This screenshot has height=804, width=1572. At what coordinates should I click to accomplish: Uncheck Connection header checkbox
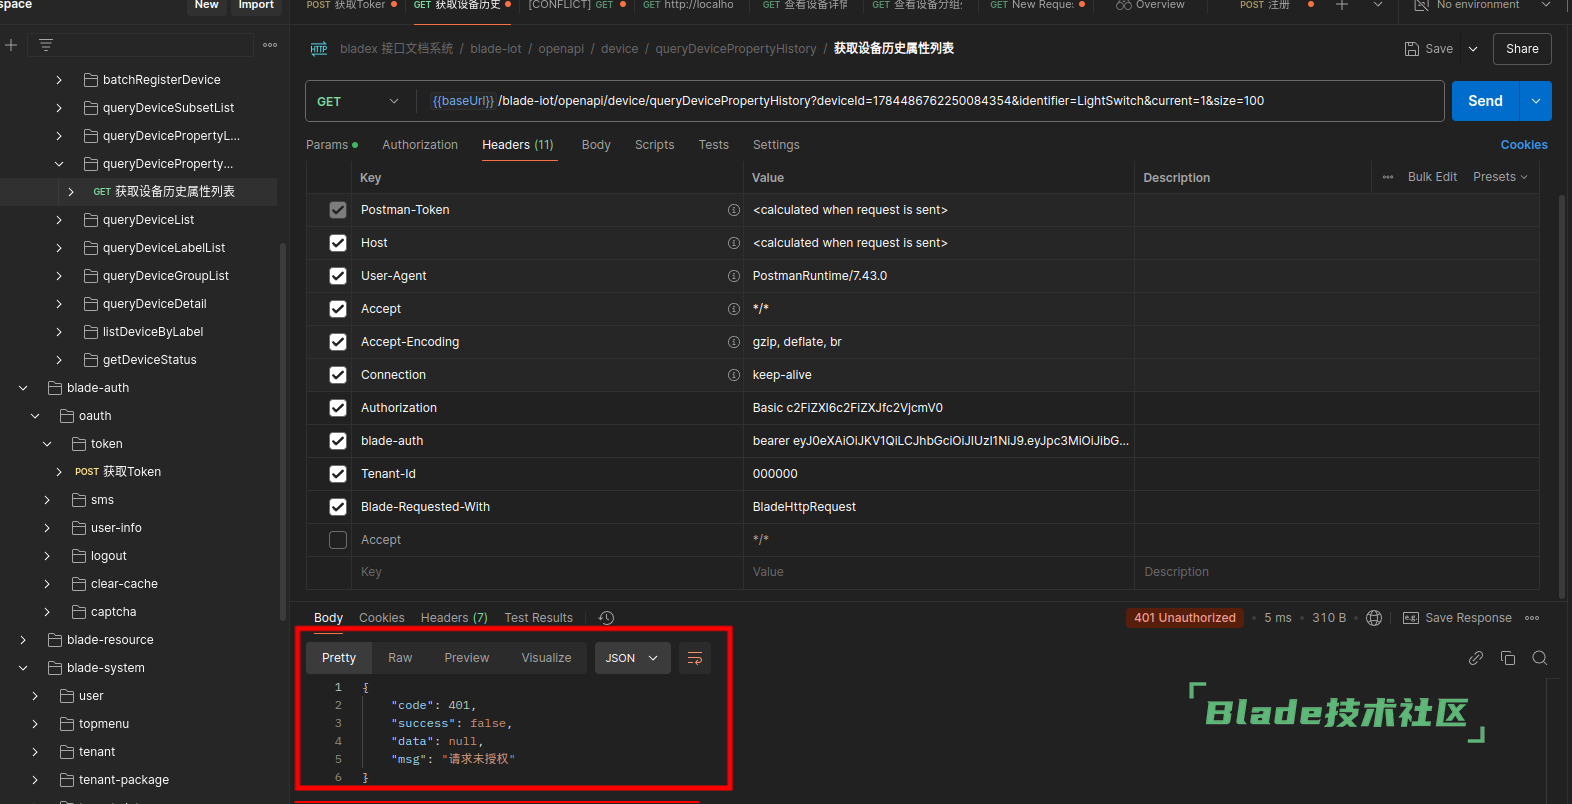338,375
